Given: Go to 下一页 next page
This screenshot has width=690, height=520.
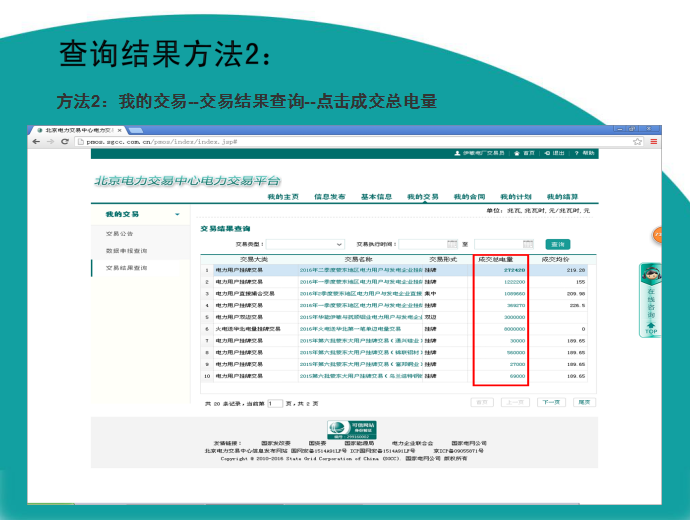Looking at the screenshot, I should [549, 402].
